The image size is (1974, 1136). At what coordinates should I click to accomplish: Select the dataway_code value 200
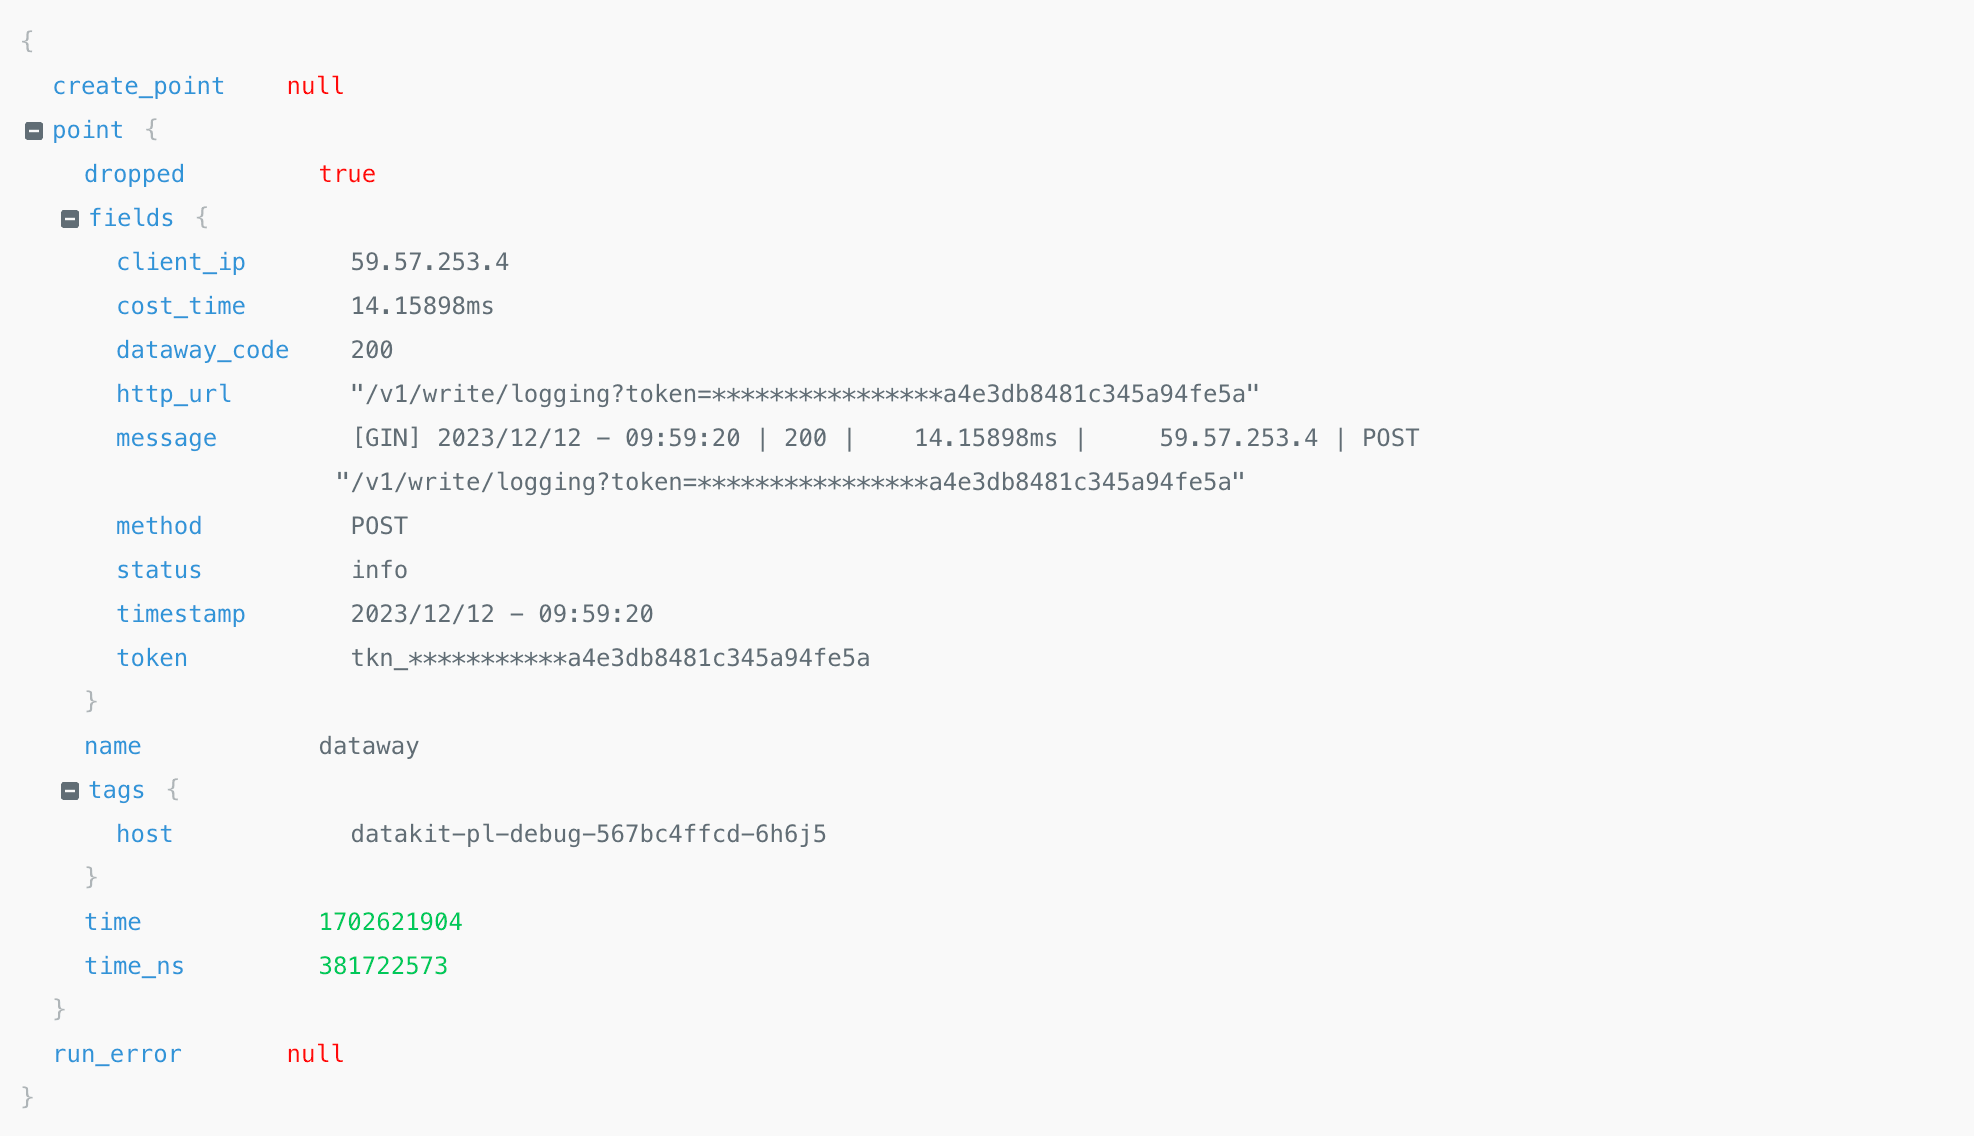(x=372, y=350)
